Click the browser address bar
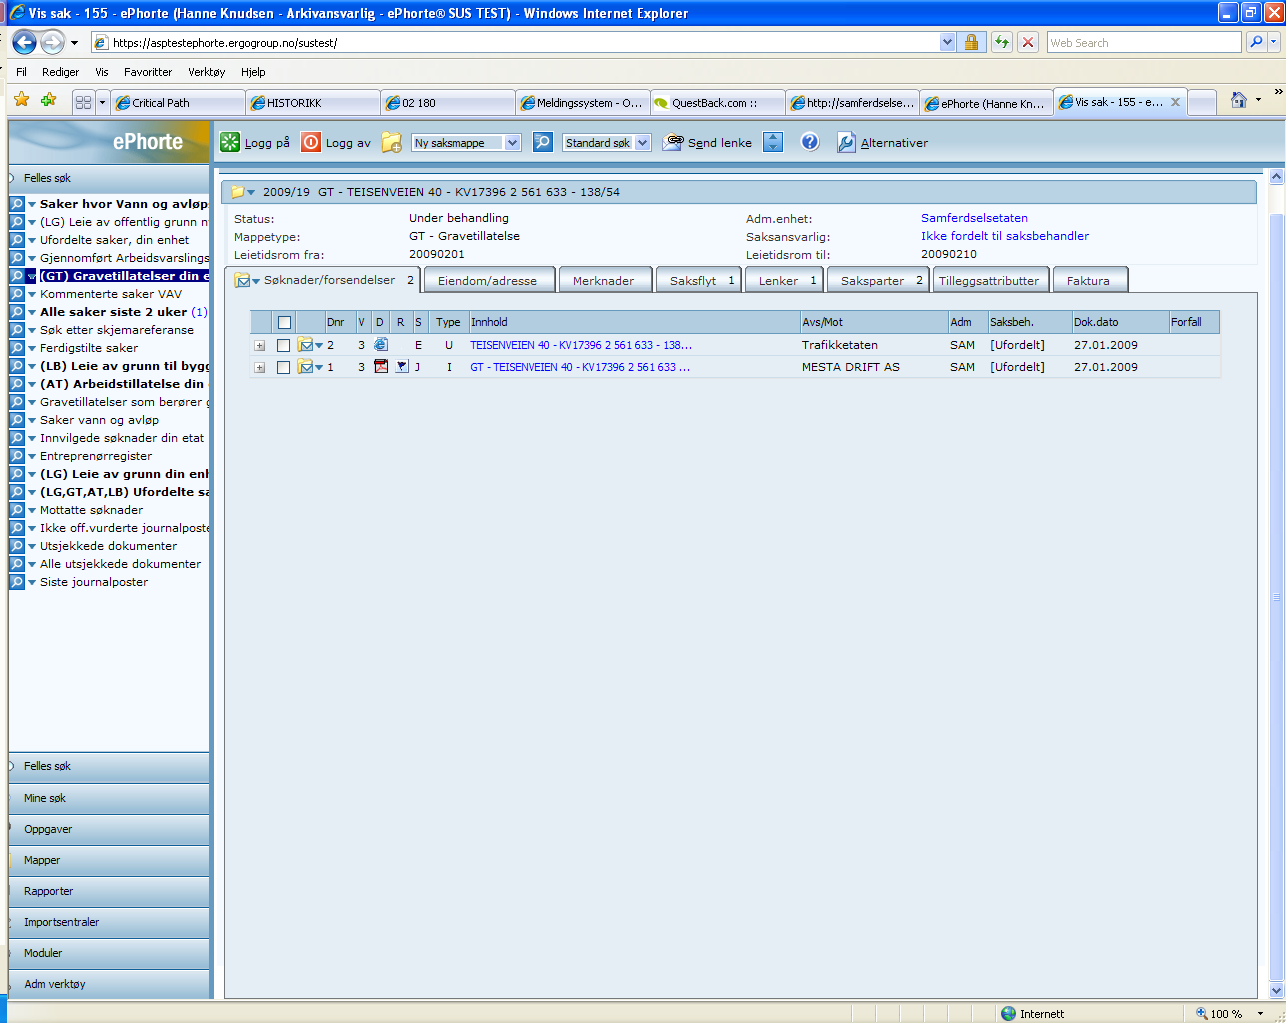Screen dimensions: 1286x1023 point(515,42)
